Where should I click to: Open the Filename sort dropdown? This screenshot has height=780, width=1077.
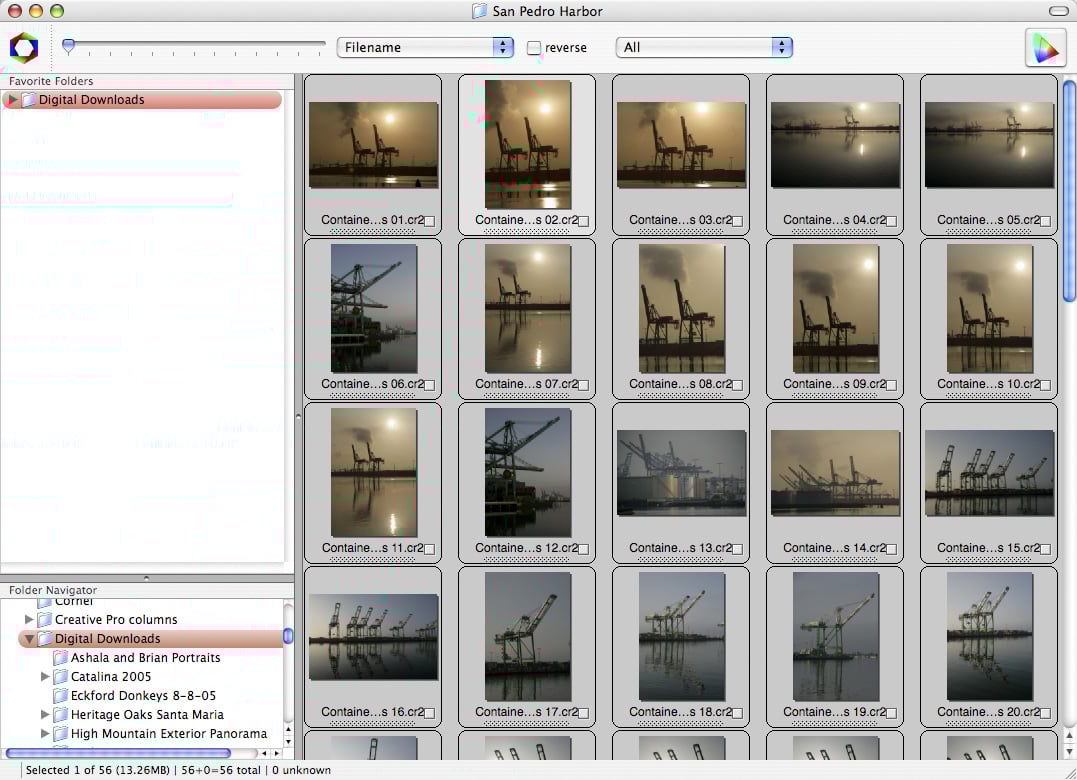[x=425, y=47]
